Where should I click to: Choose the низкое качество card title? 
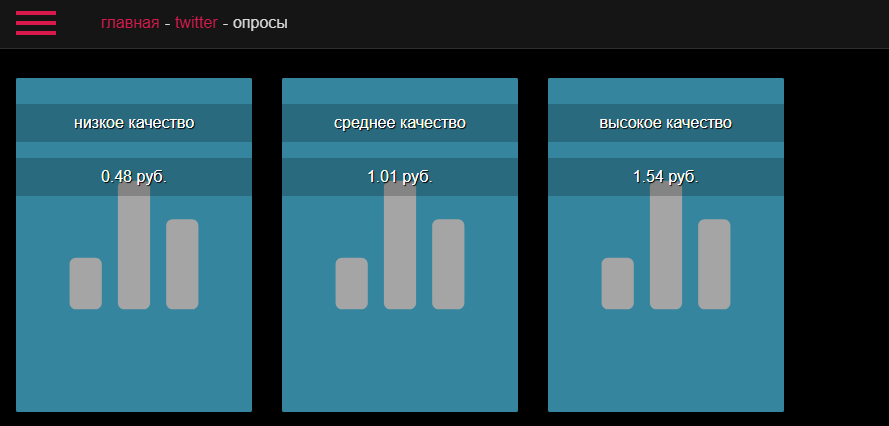click(x=134, y=123)
